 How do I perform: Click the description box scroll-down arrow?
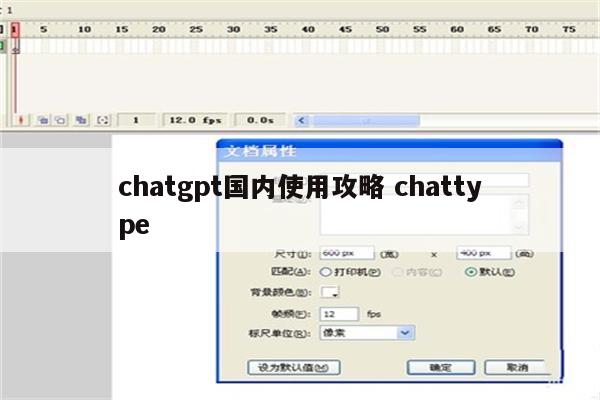520,227
